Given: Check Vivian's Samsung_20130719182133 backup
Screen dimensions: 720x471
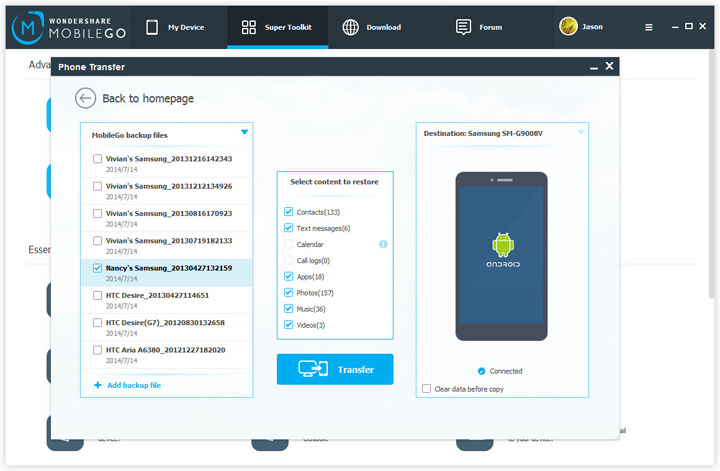Looking at the screenshot, I should tap(97, 241).
